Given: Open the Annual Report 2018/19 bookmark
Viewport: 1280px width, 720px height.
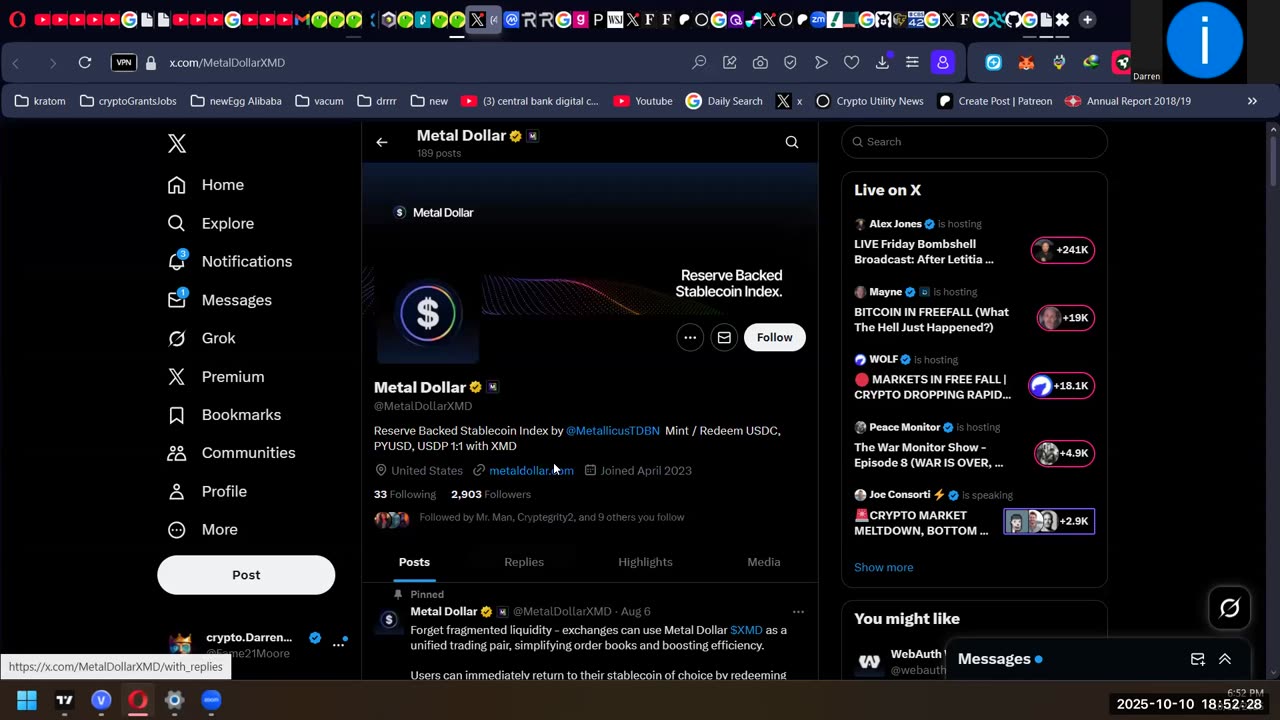Looking at the screenshot, I should [1128, 101].
